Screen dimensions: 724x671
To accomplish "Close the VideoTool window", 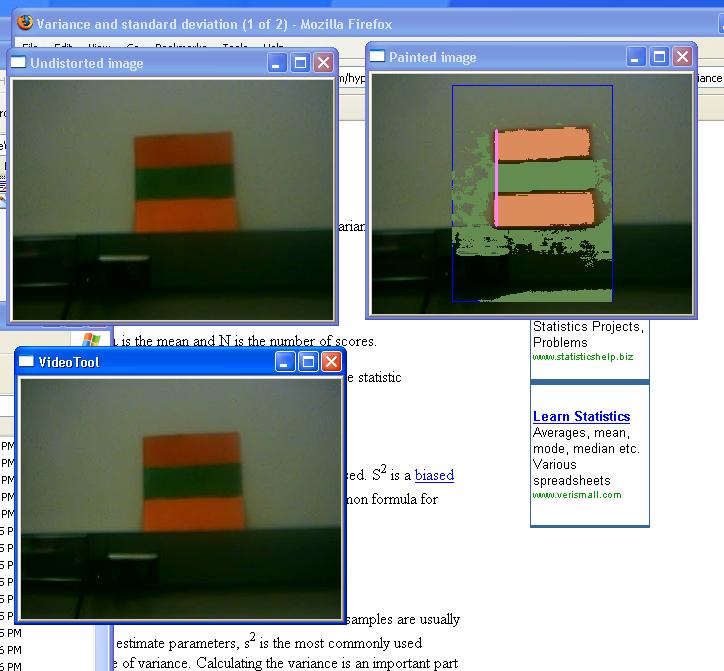I will pyautogui.click(x=330, y=362).
